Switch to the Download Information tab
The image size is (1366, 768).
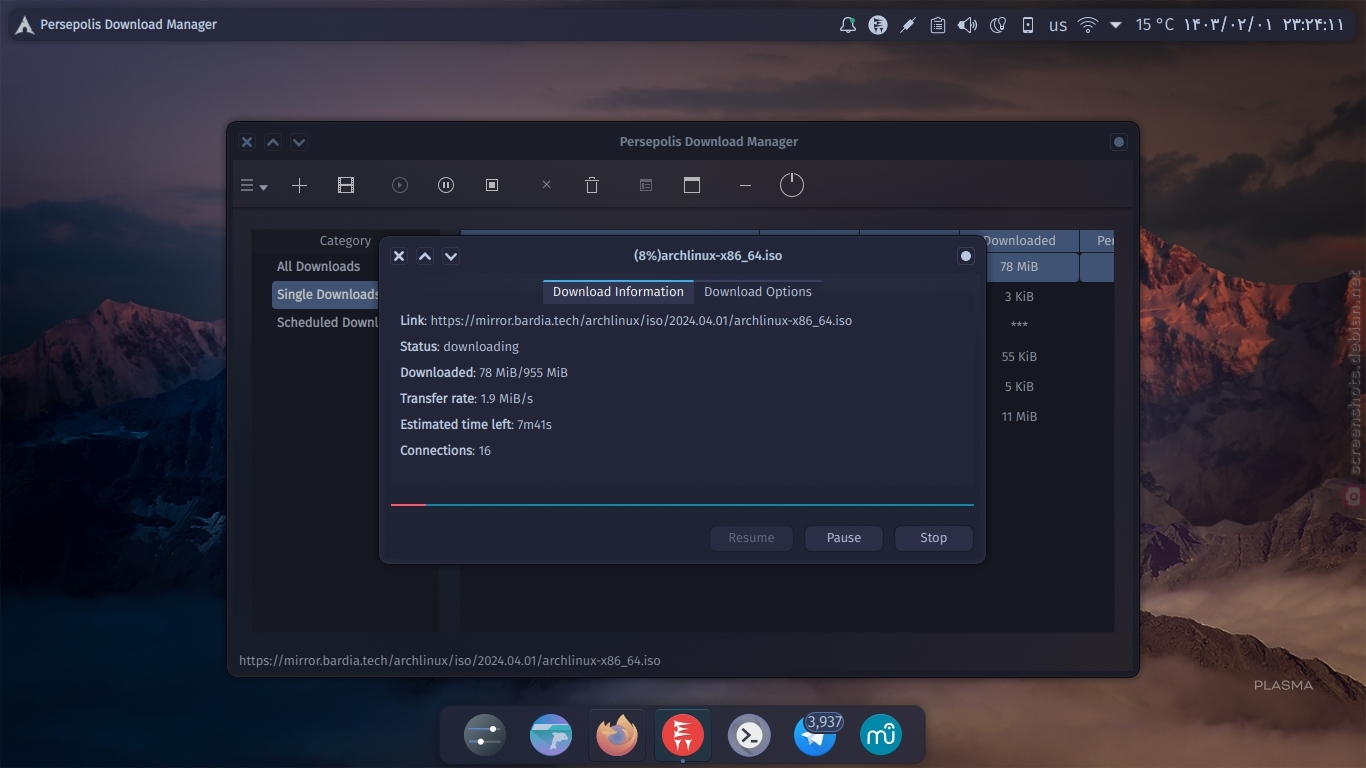click(x=618, y=292)
